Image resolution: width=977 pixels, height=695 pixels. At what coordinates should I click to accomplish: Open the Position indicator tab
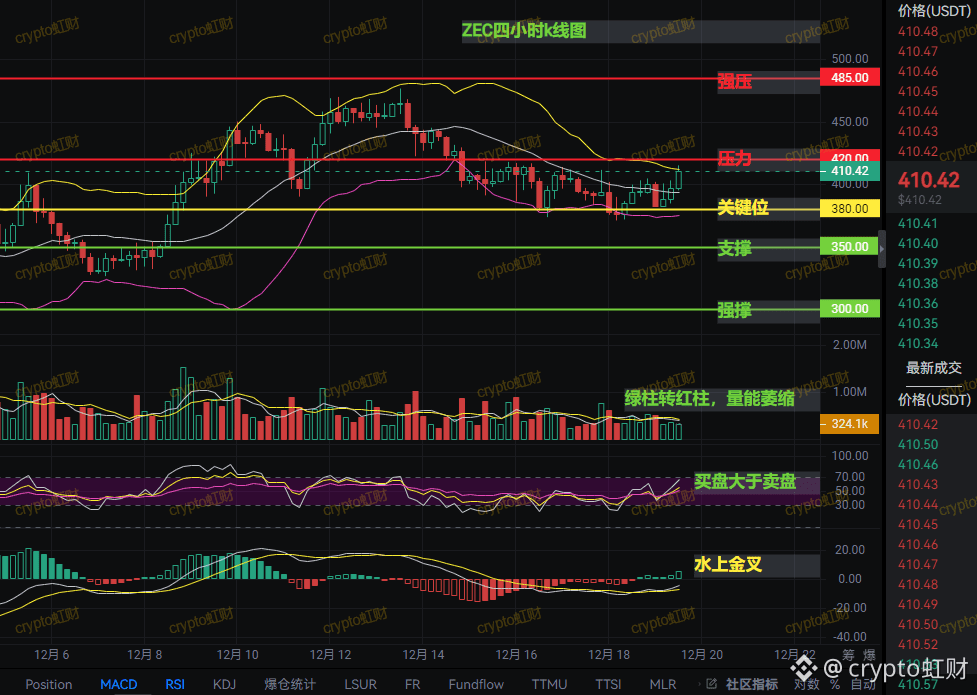[x=49, y=684]
